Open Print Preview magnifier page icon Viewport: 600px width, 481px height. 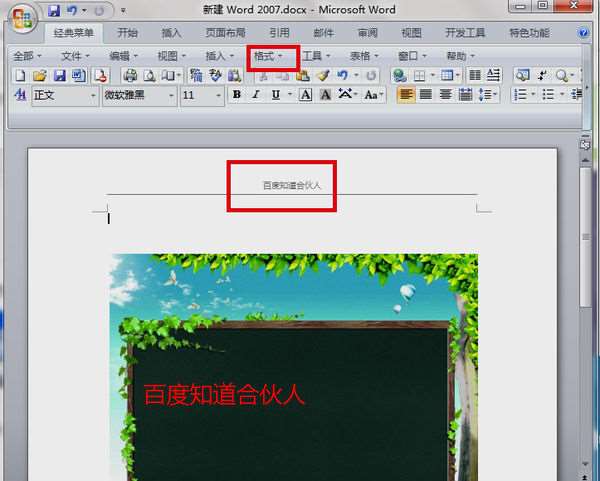click(149, 75)
